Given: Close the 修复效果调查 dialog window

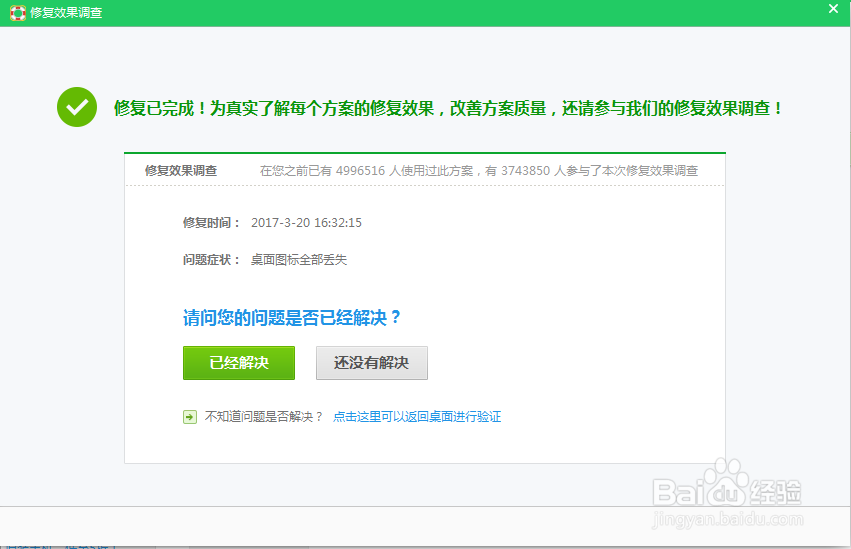Looking at the screenshot, I should click(x=833, y=9).
